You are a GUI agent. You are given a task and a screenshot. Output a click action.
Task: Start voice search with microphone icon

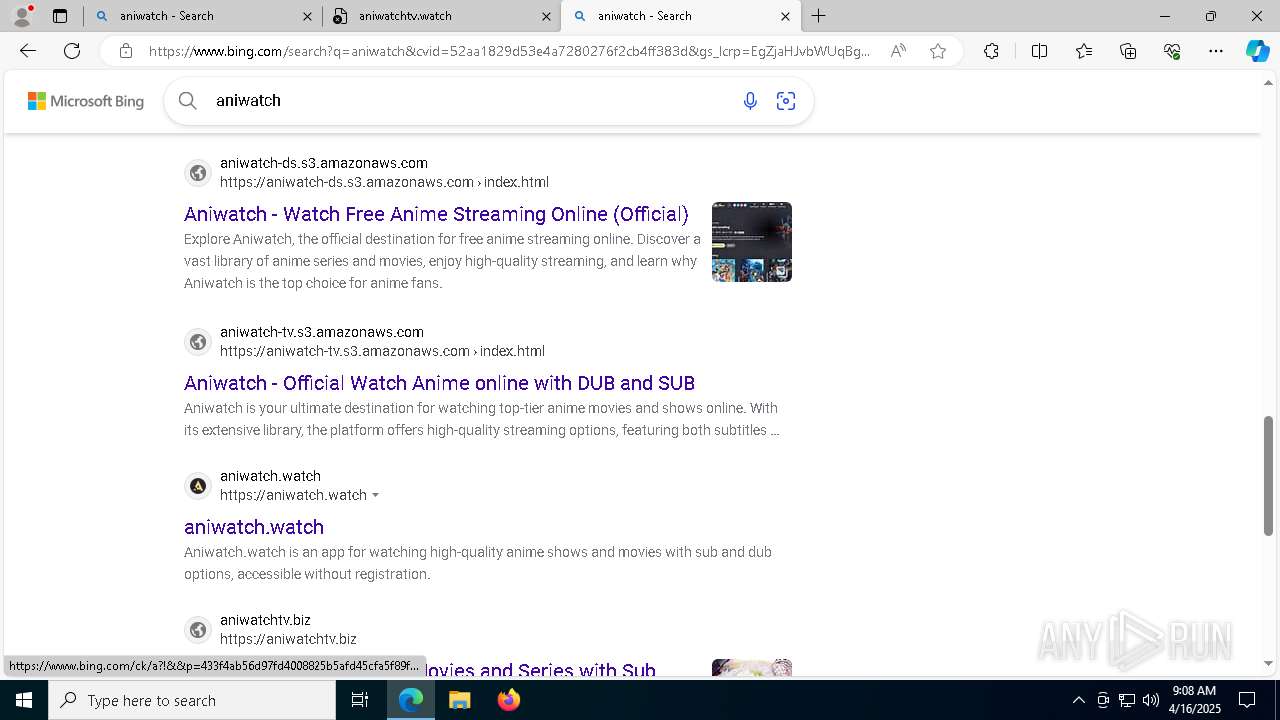coord(750,101)
